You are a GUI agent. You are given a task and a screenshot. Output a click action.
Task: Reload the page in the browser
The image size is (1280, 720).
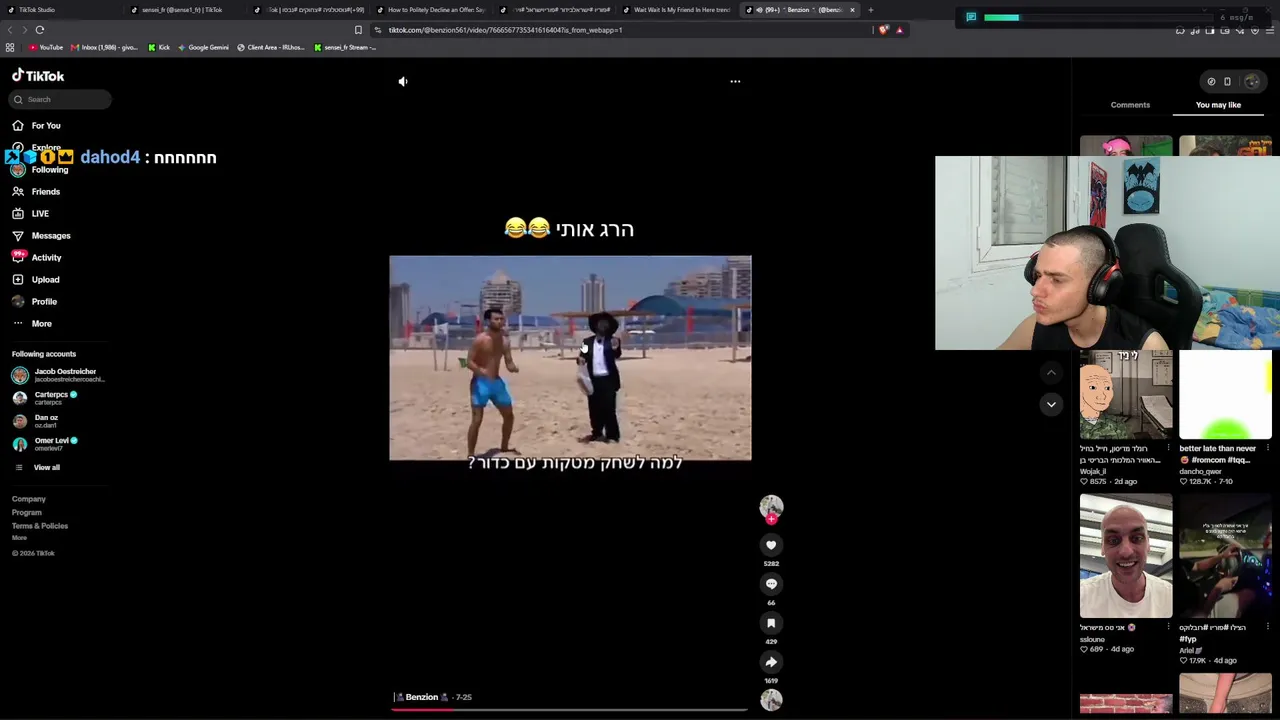tap(40, 30)
